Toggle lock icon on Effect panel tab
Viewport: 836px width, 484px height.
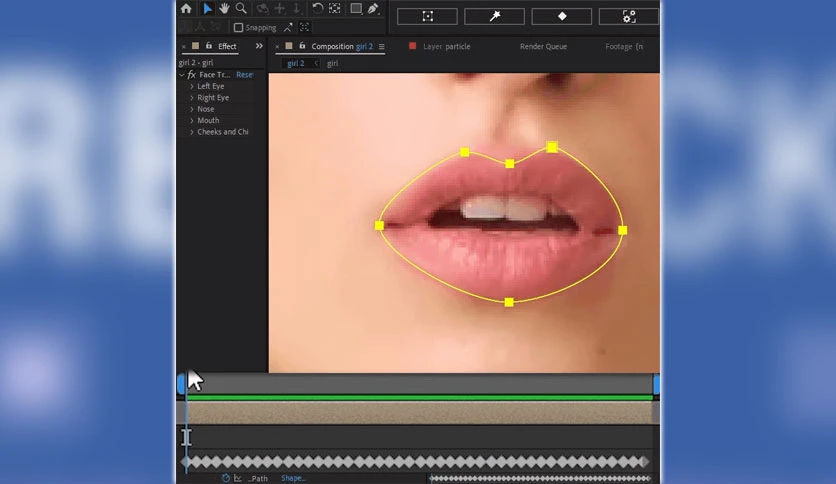[x=209, y=46]
